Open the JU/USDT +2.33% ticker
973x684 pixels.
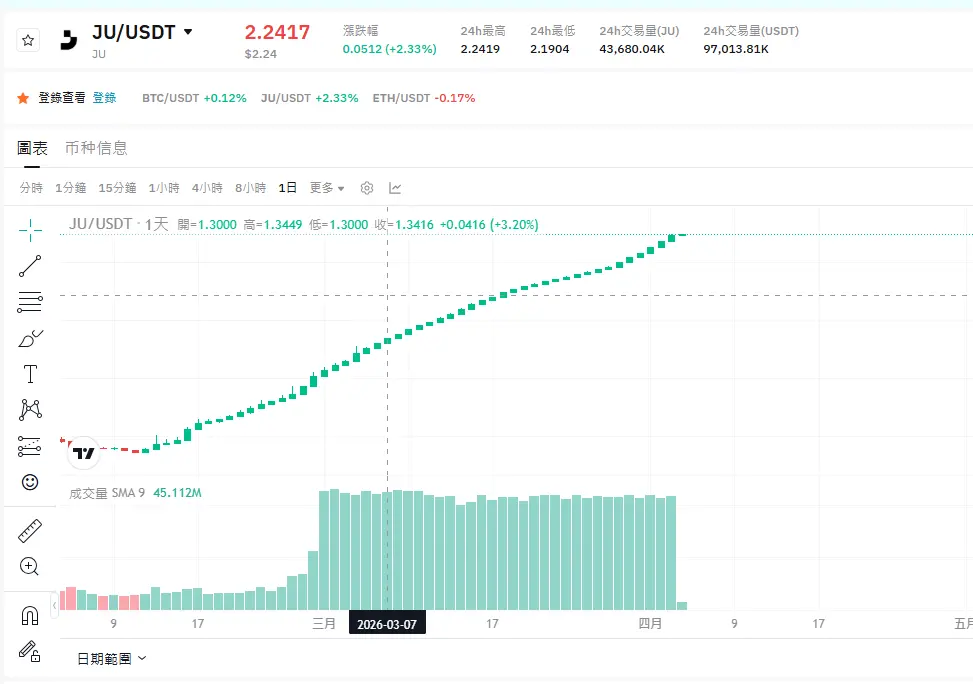pyautogui.click(x=310, y=98)
